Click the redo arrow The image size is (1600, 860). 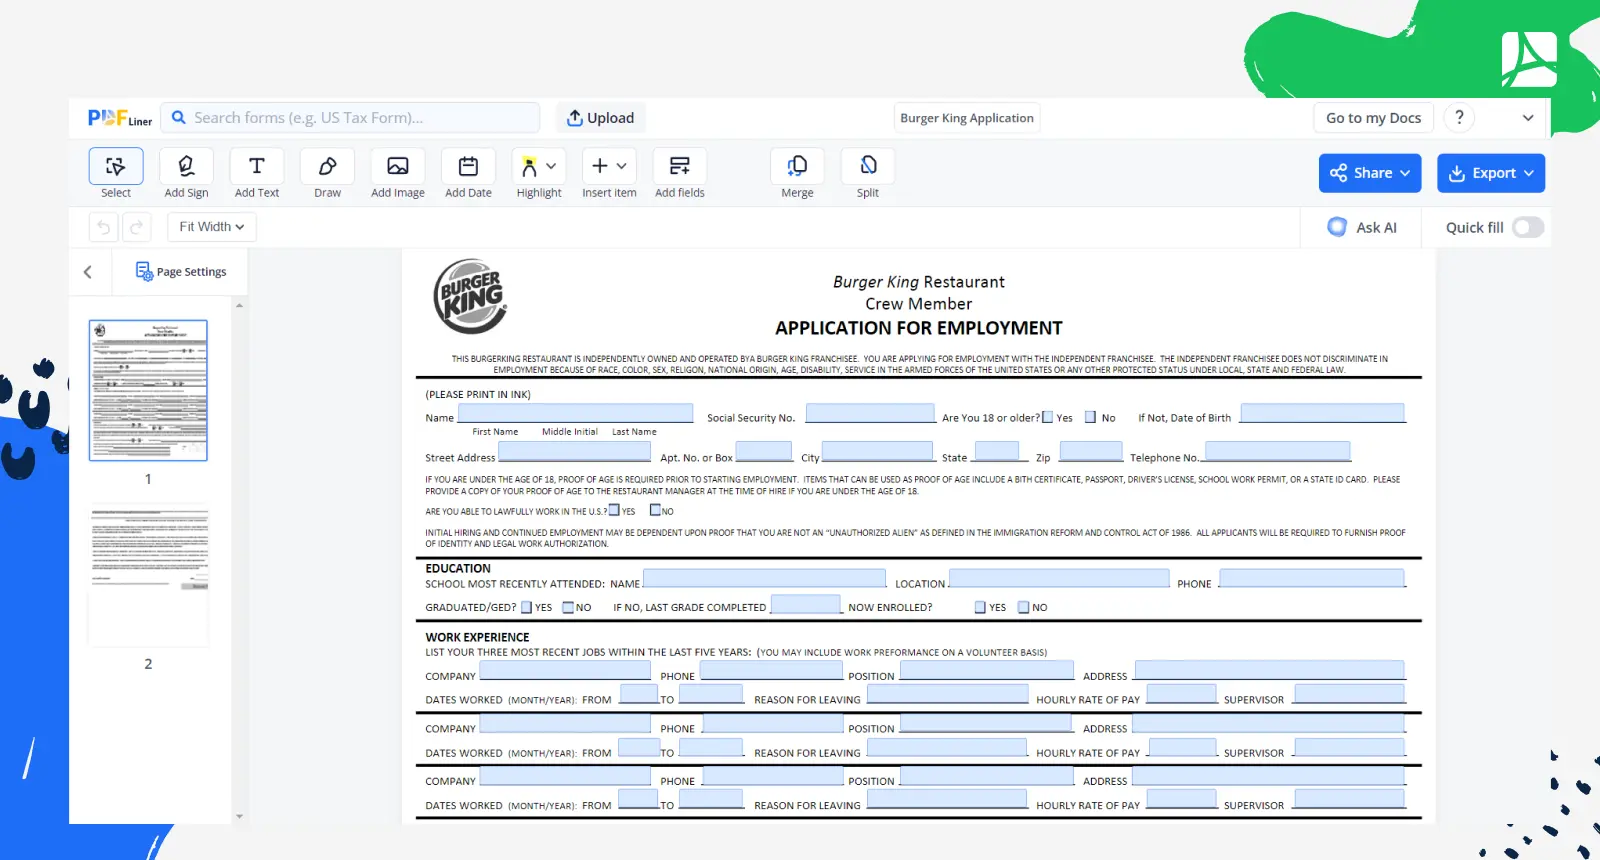[x=137, y=227]
